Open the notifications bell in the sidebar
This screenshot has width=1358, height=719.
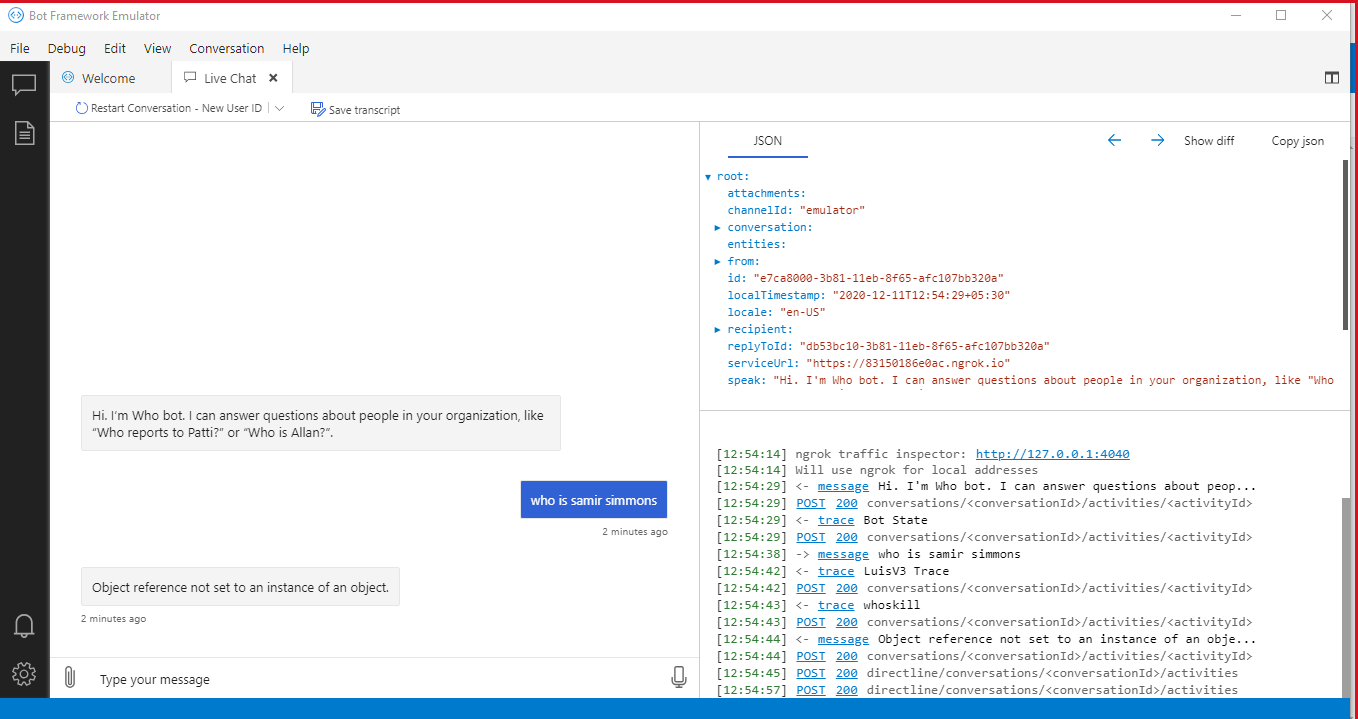(x=24, y=625)
